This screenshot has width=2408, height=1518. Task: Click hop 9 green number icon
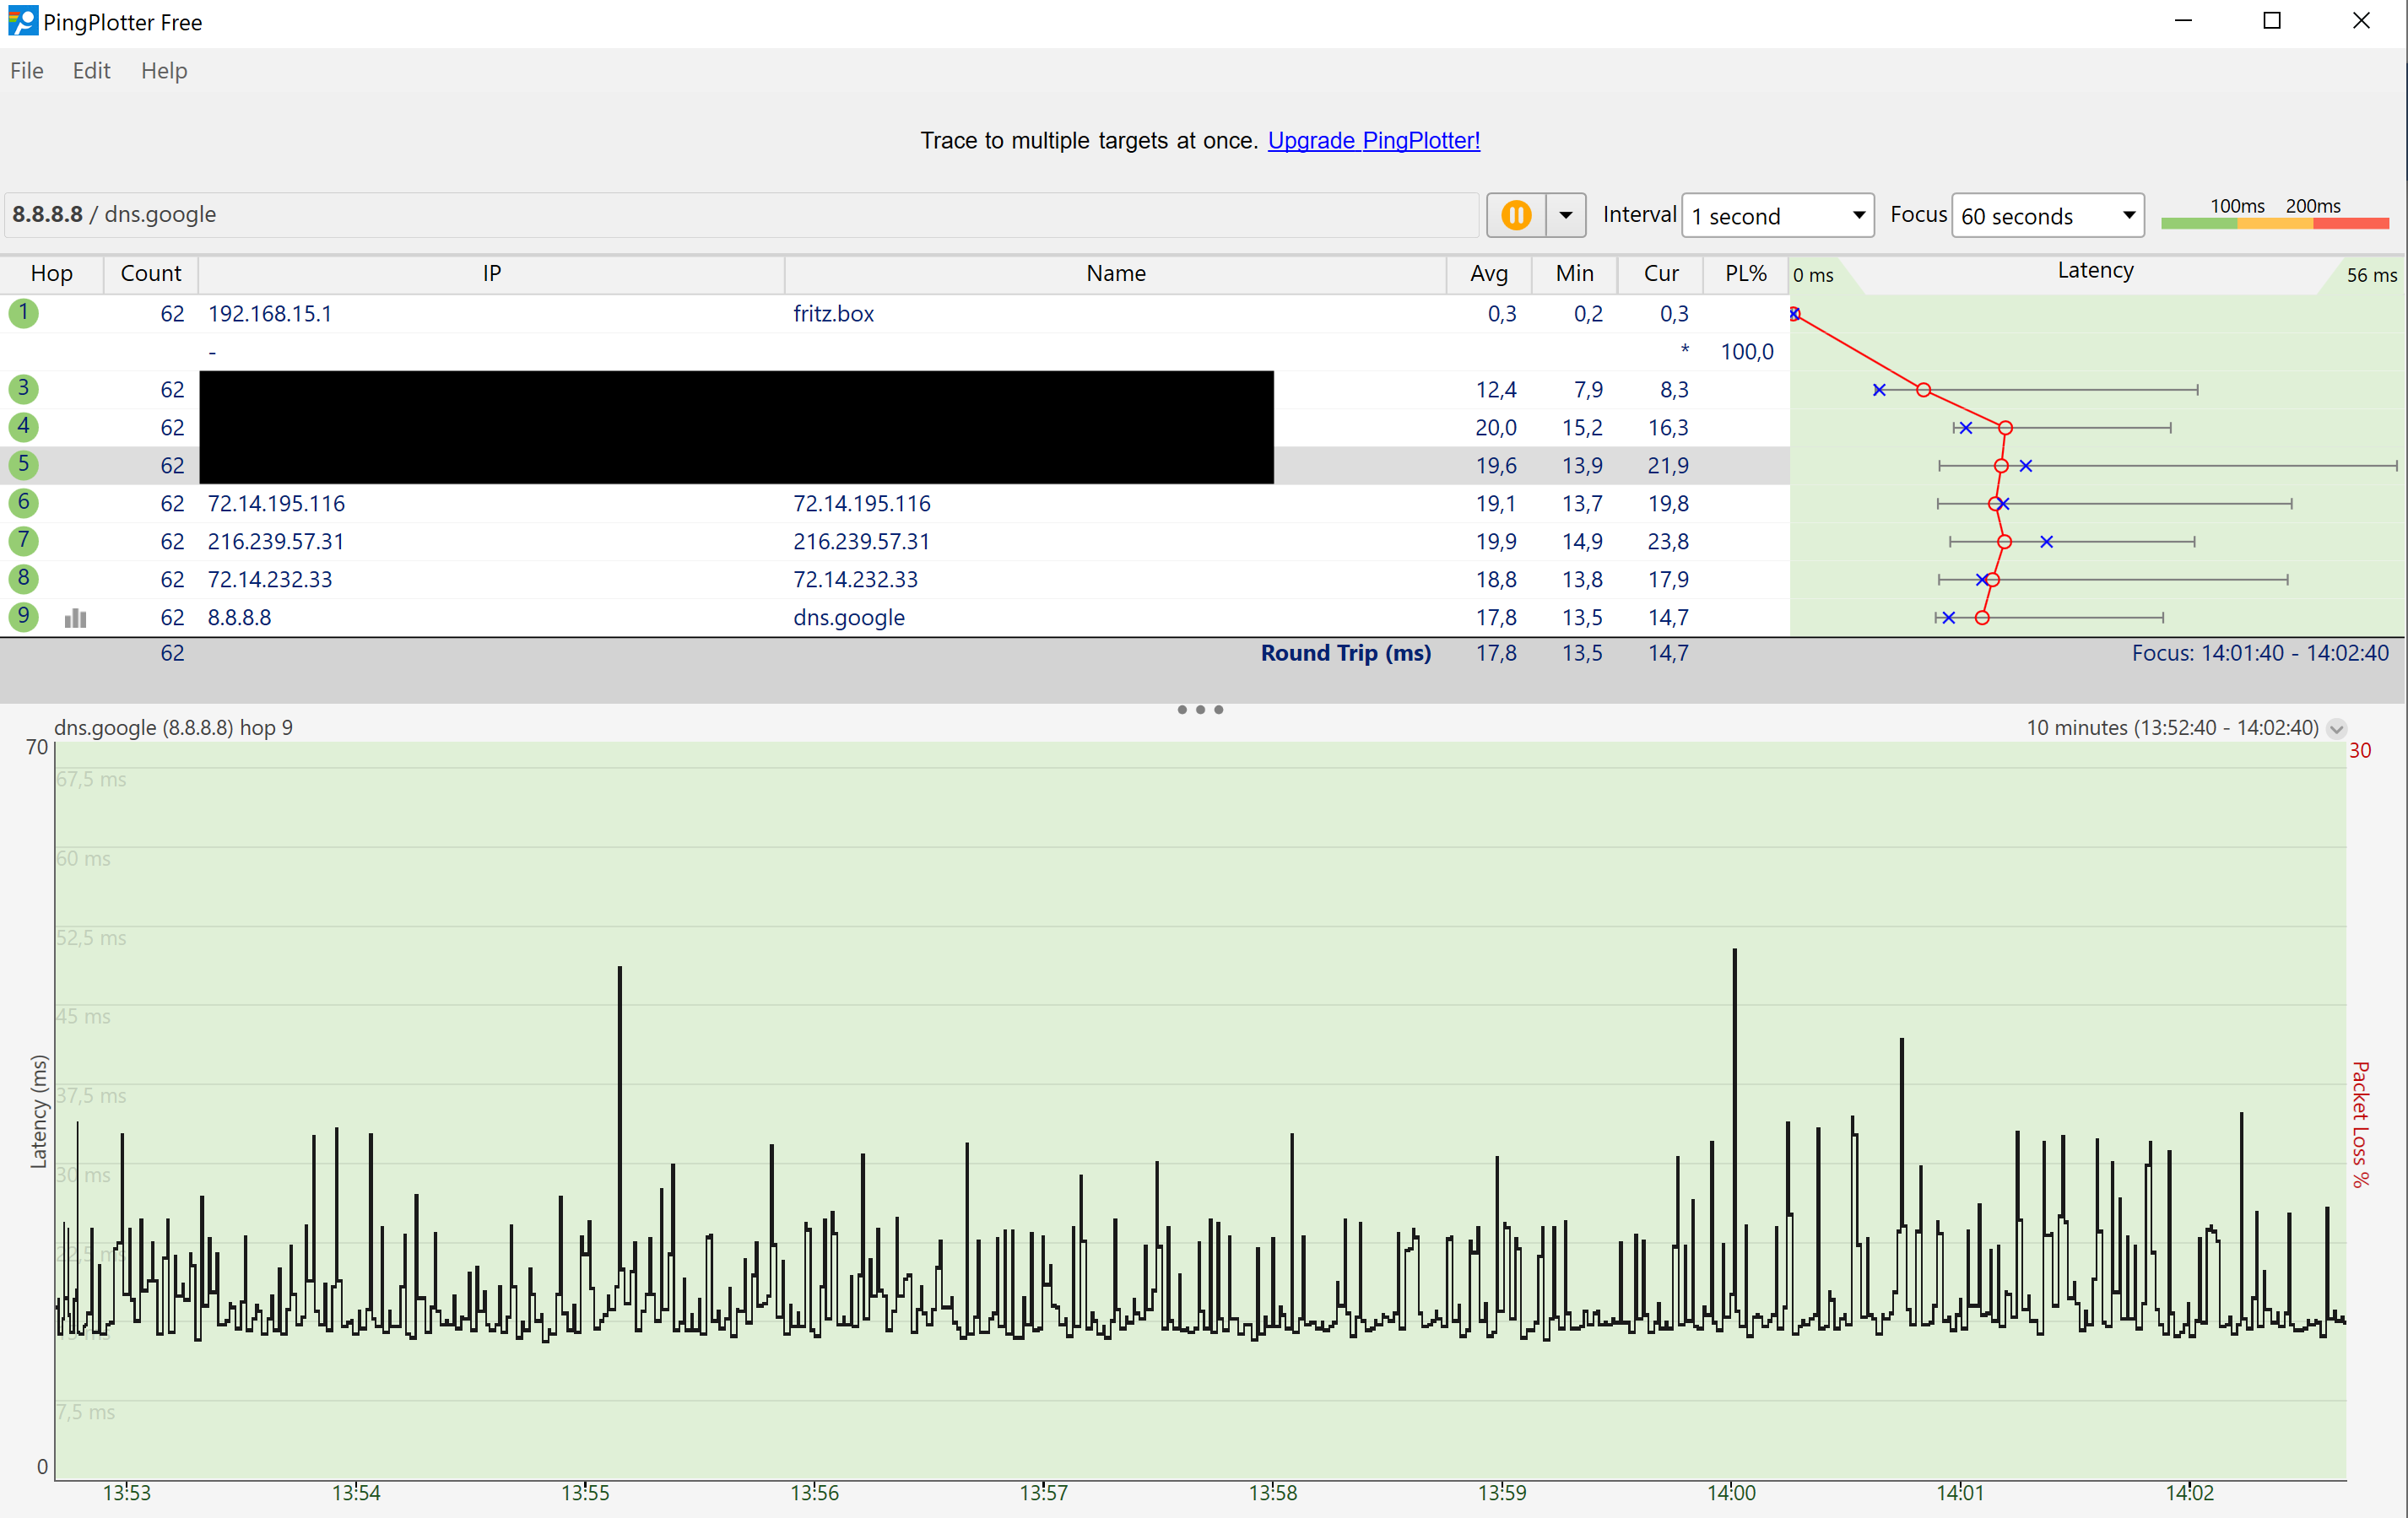point(23,617)
